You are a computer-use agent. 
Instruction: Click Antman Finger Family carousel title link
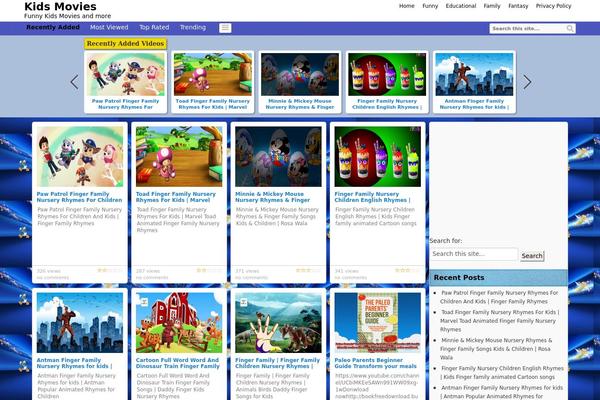474,104
